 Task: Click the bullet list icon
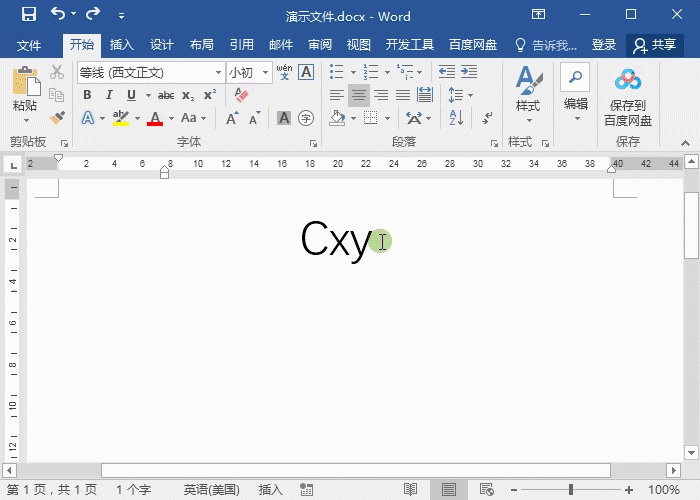[337, 71]
